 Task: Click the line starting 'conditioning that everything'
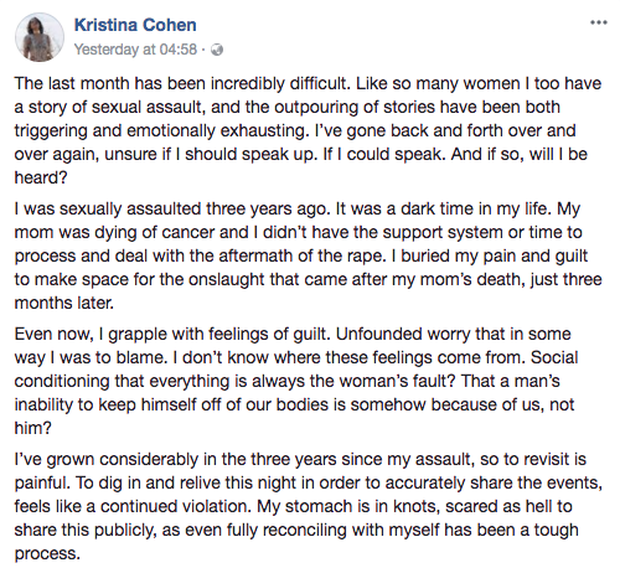point(287,381)
